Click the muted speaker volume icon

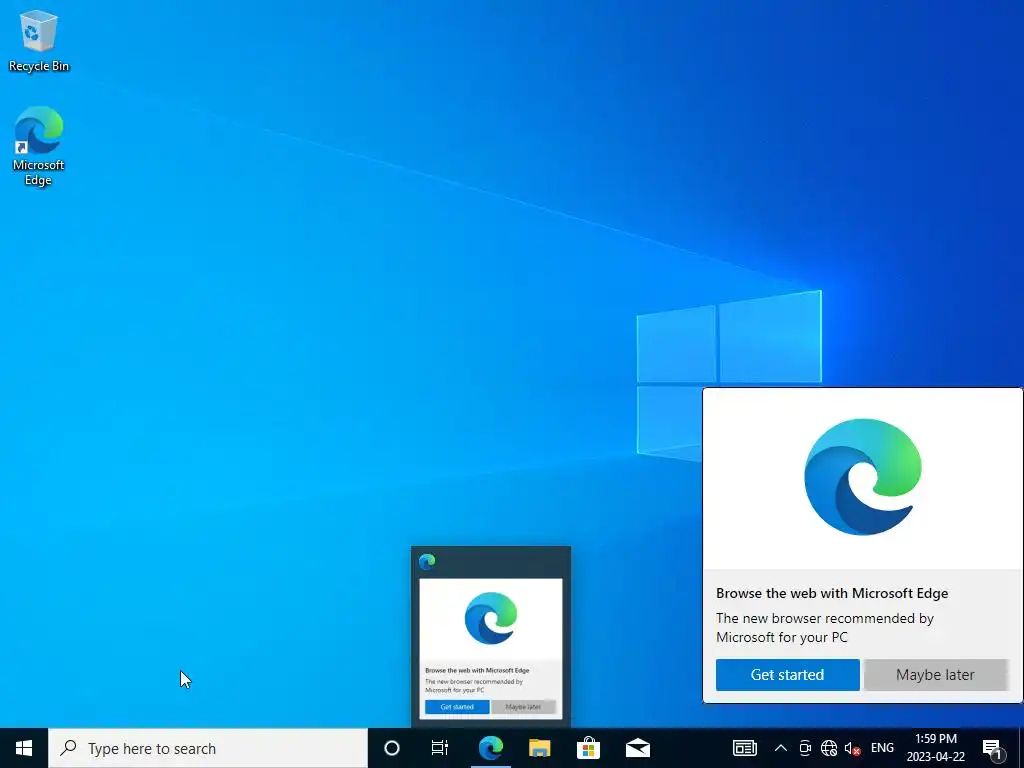coord(852,748)
